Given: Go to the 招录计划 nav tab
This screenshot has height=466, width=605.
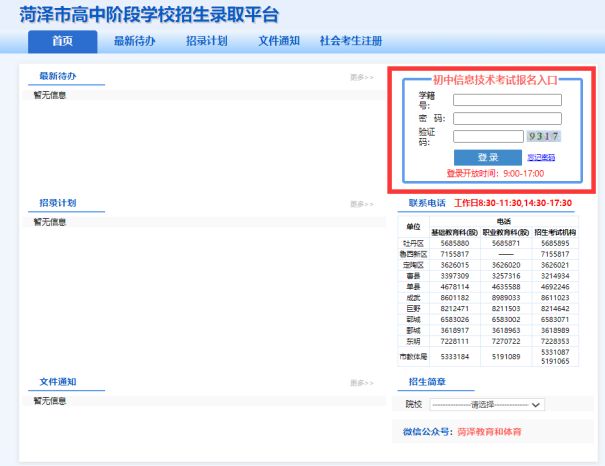Looking at the screenshot, I should pos(207,41).
